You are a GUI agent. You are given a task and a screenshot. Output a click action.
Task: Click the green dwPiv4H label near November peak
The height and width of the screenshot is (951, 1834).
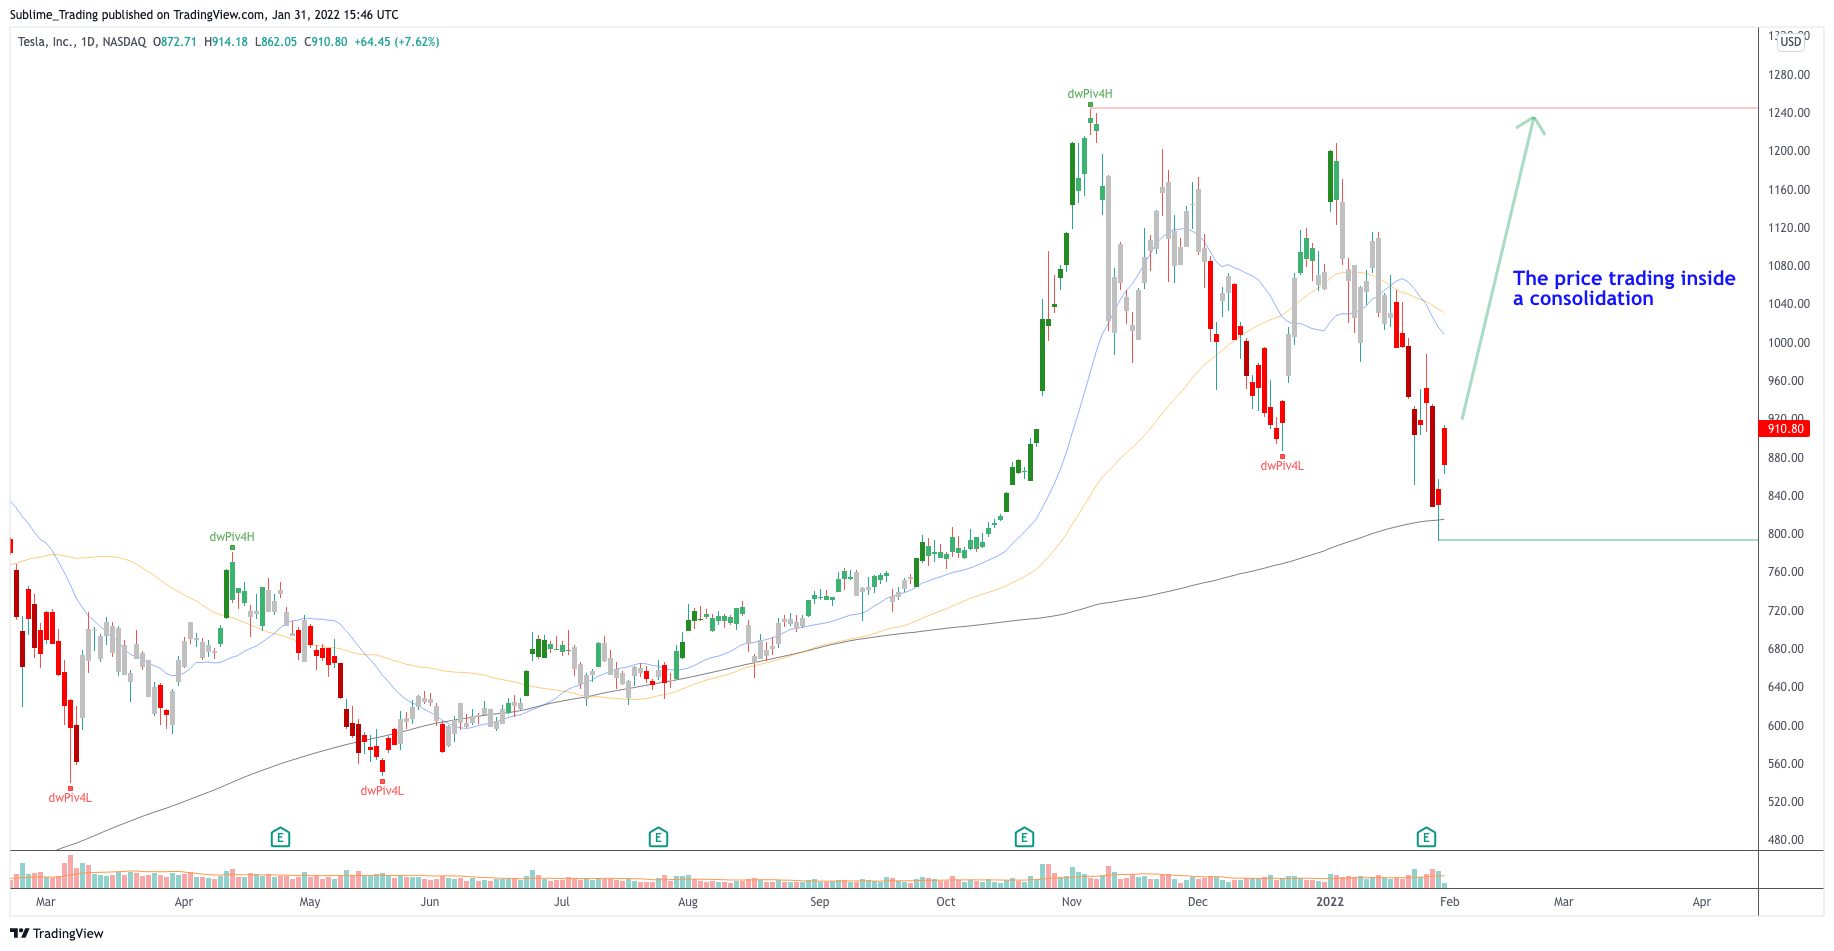1089,94
